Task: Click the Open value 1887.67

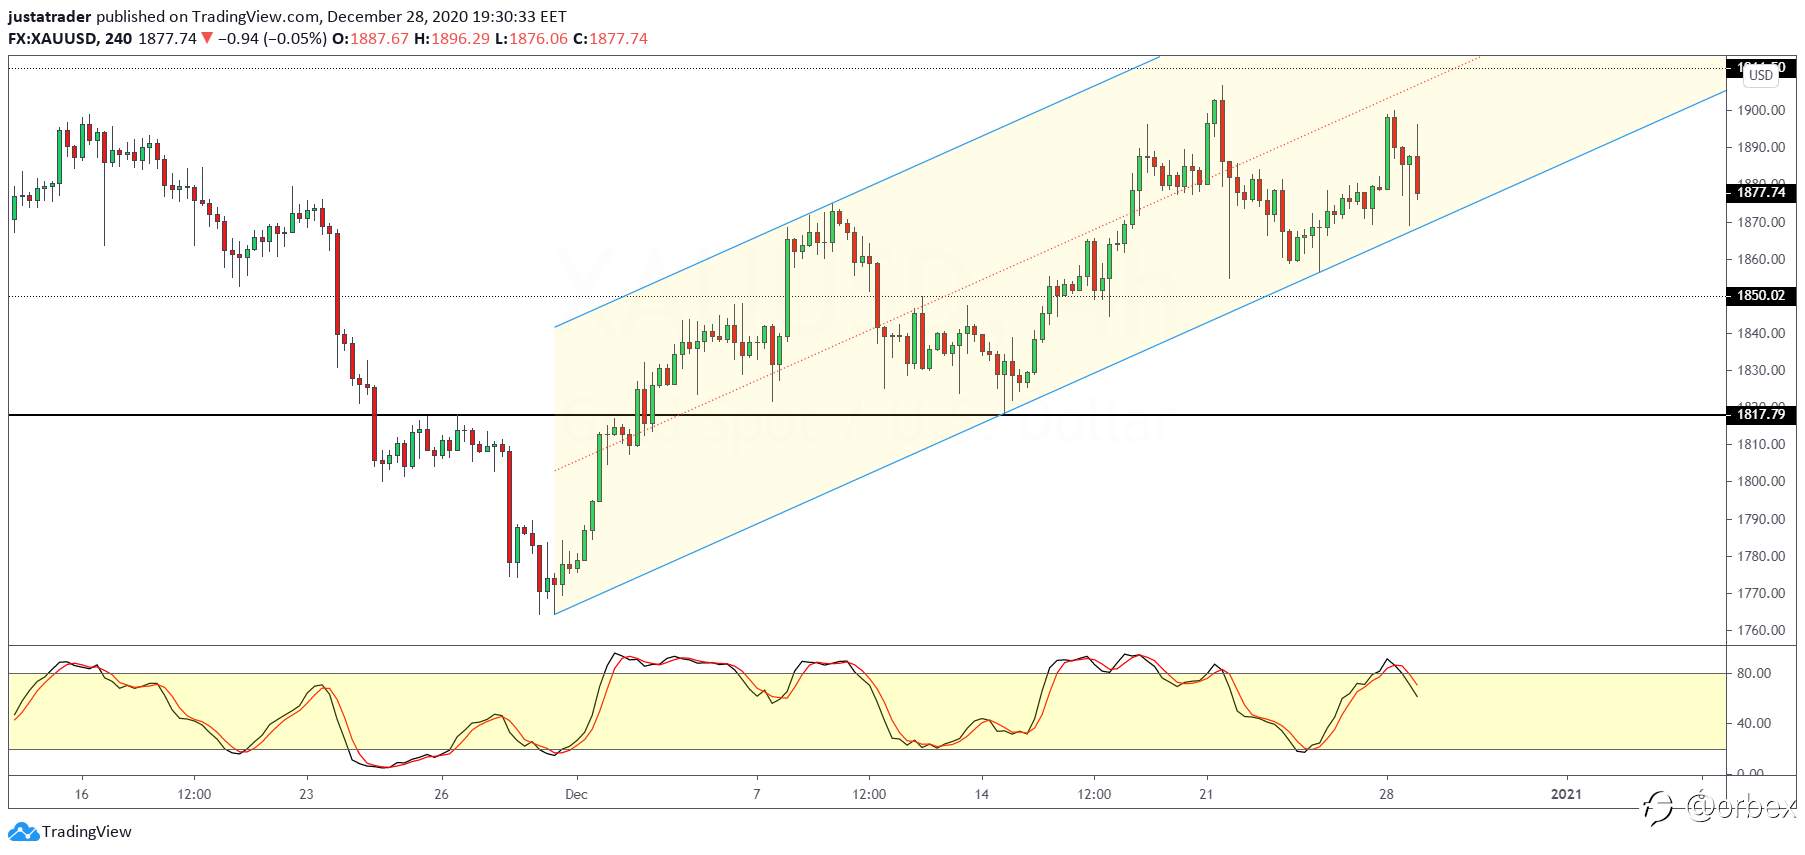Action: 379,39
